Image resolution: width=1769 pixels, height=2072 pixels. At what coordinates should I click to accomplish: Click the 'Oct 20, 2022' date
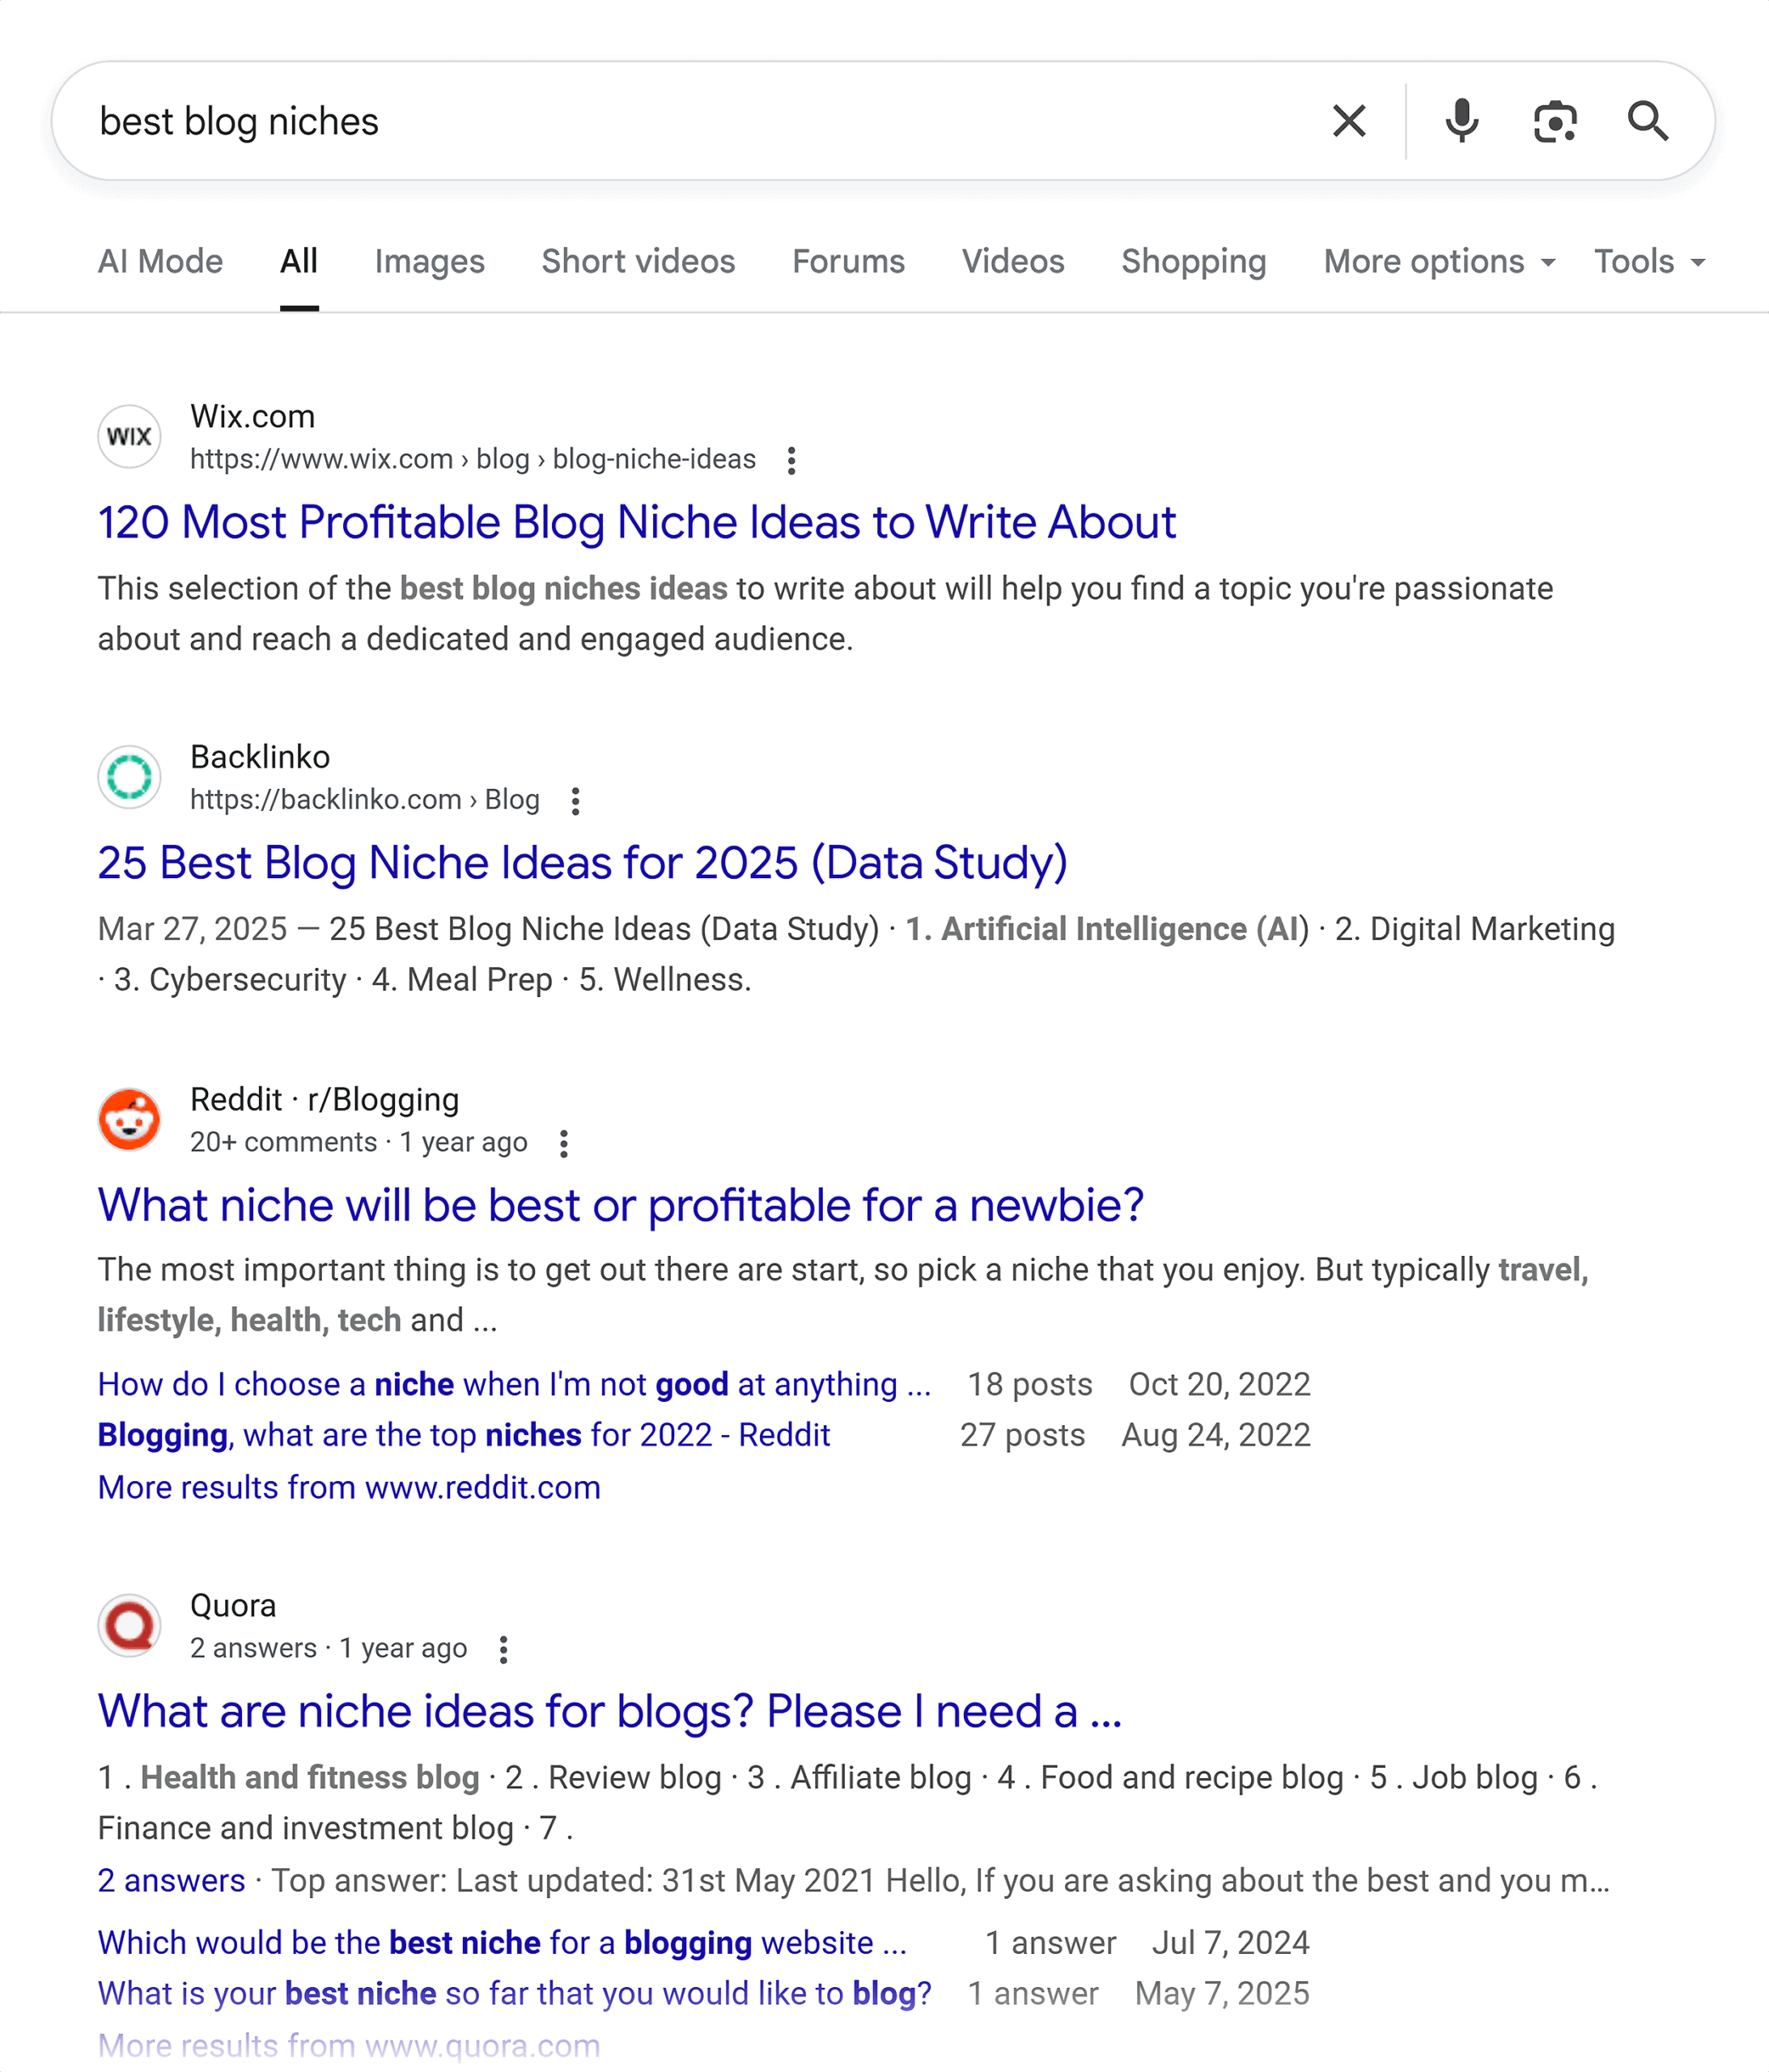[1219, 1384]
